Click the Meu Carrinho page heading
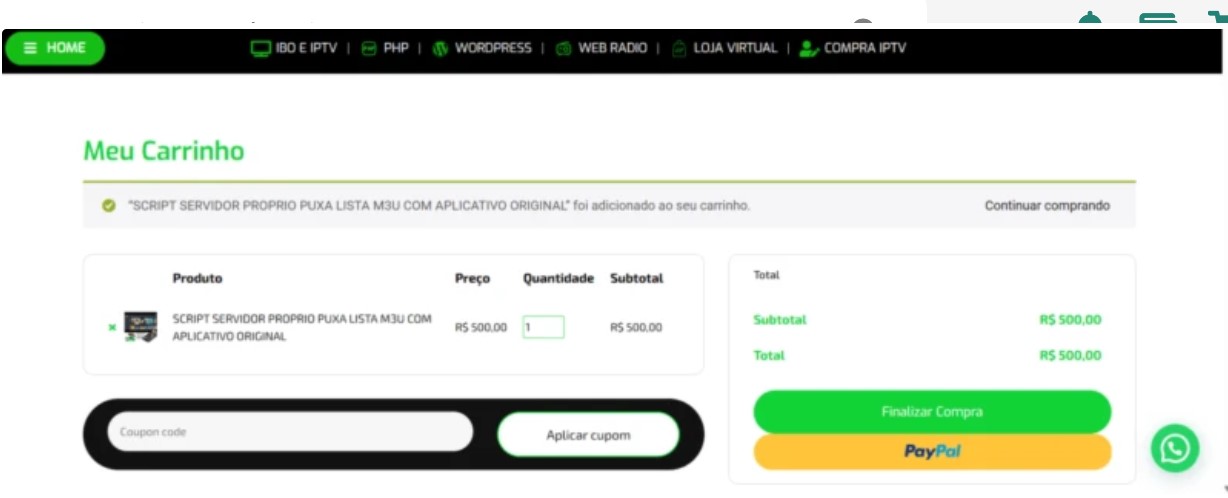The image size is (1228, 498). click(x=164, y=151)
